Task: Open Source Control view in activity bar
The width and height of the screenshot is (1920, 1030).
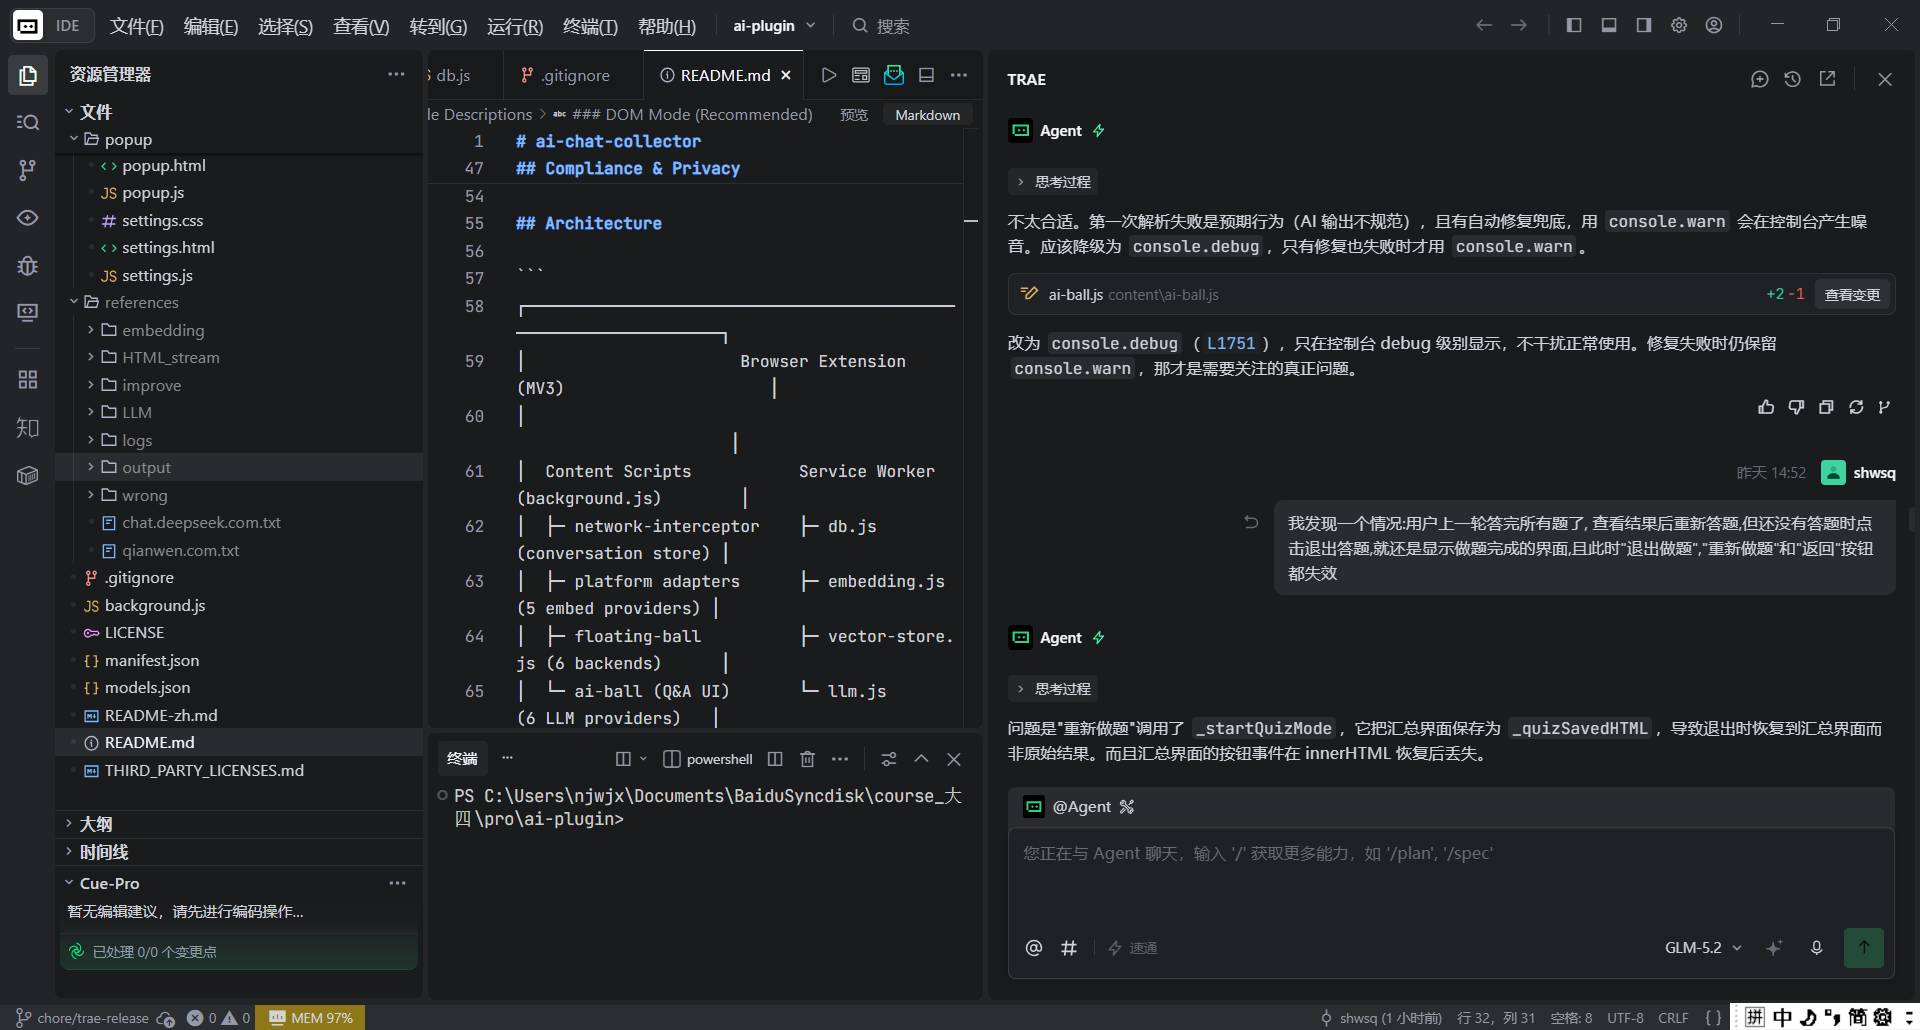Action: [28, 170]
